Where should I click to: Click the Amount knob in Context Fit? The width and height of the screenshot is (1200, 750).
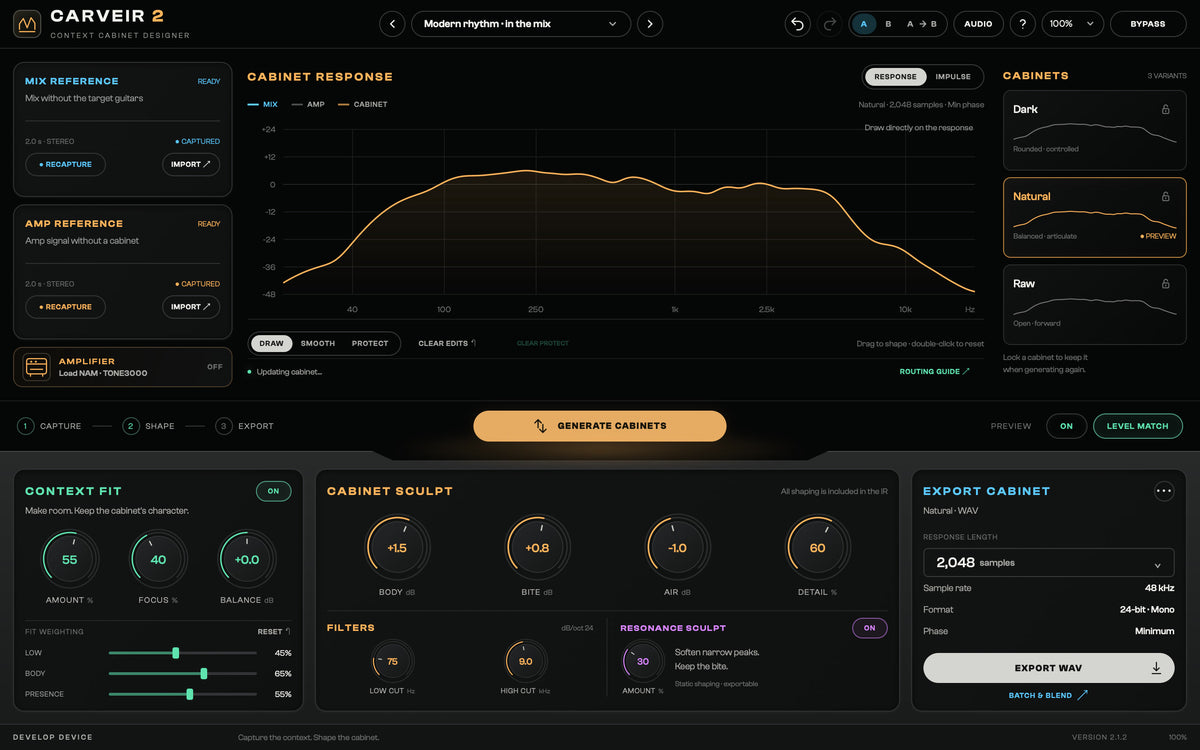(70, 560)
